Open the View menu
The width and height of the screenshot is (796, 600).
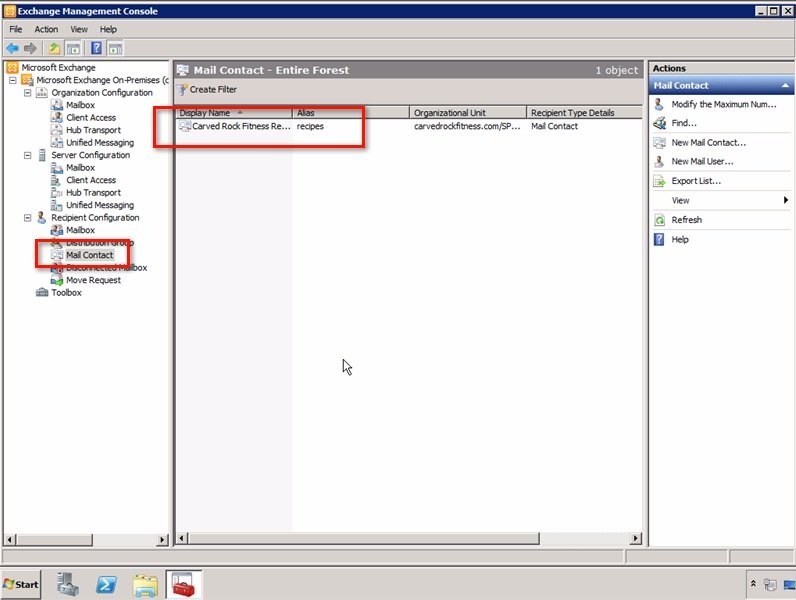(79, 29)
